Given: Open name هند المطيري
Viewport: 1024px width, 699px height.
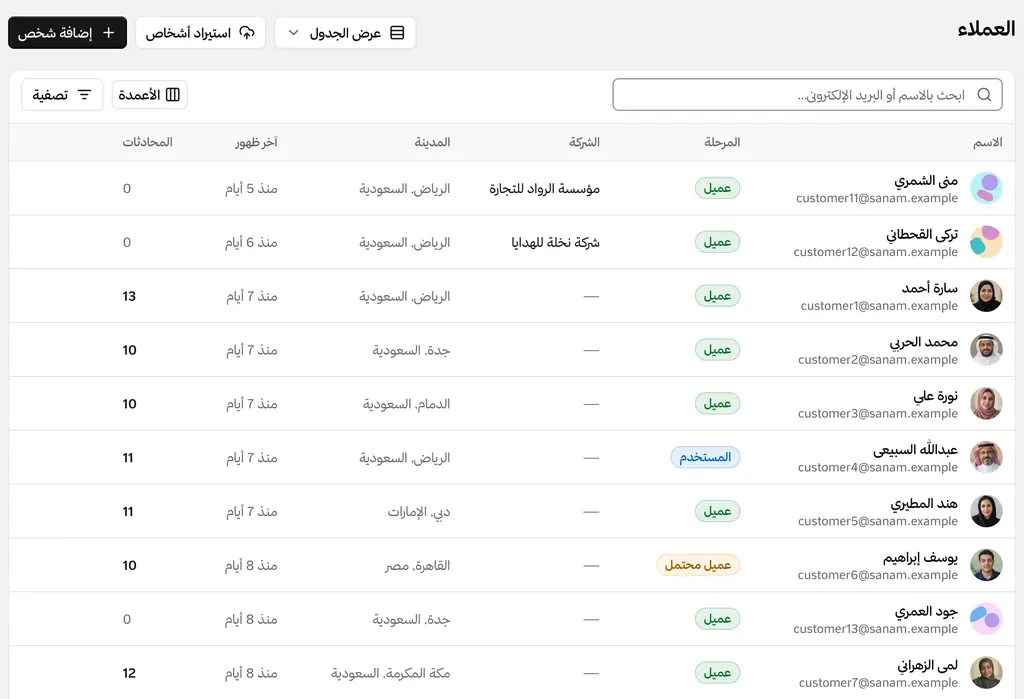Looking at the screenshot, I should pyautogui.click(x=924, y=504).
